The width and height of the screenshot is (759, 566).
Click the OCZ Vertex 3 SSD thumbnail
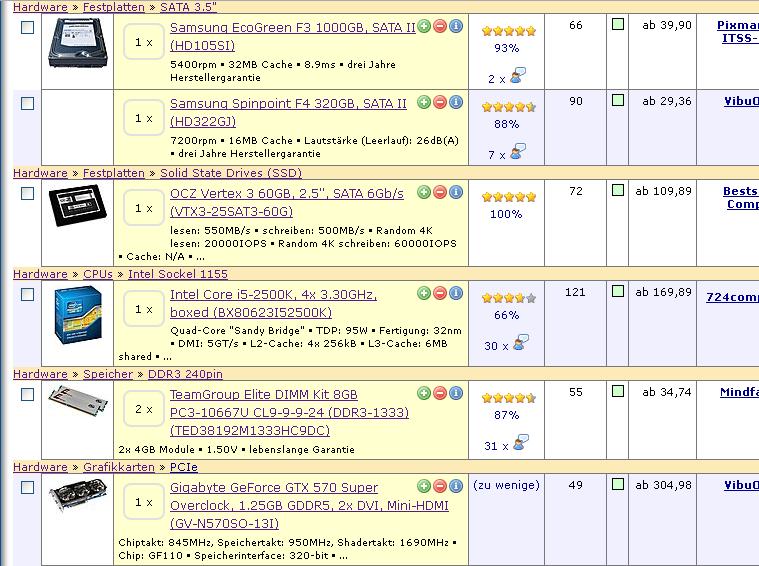[x=77, y=205]
